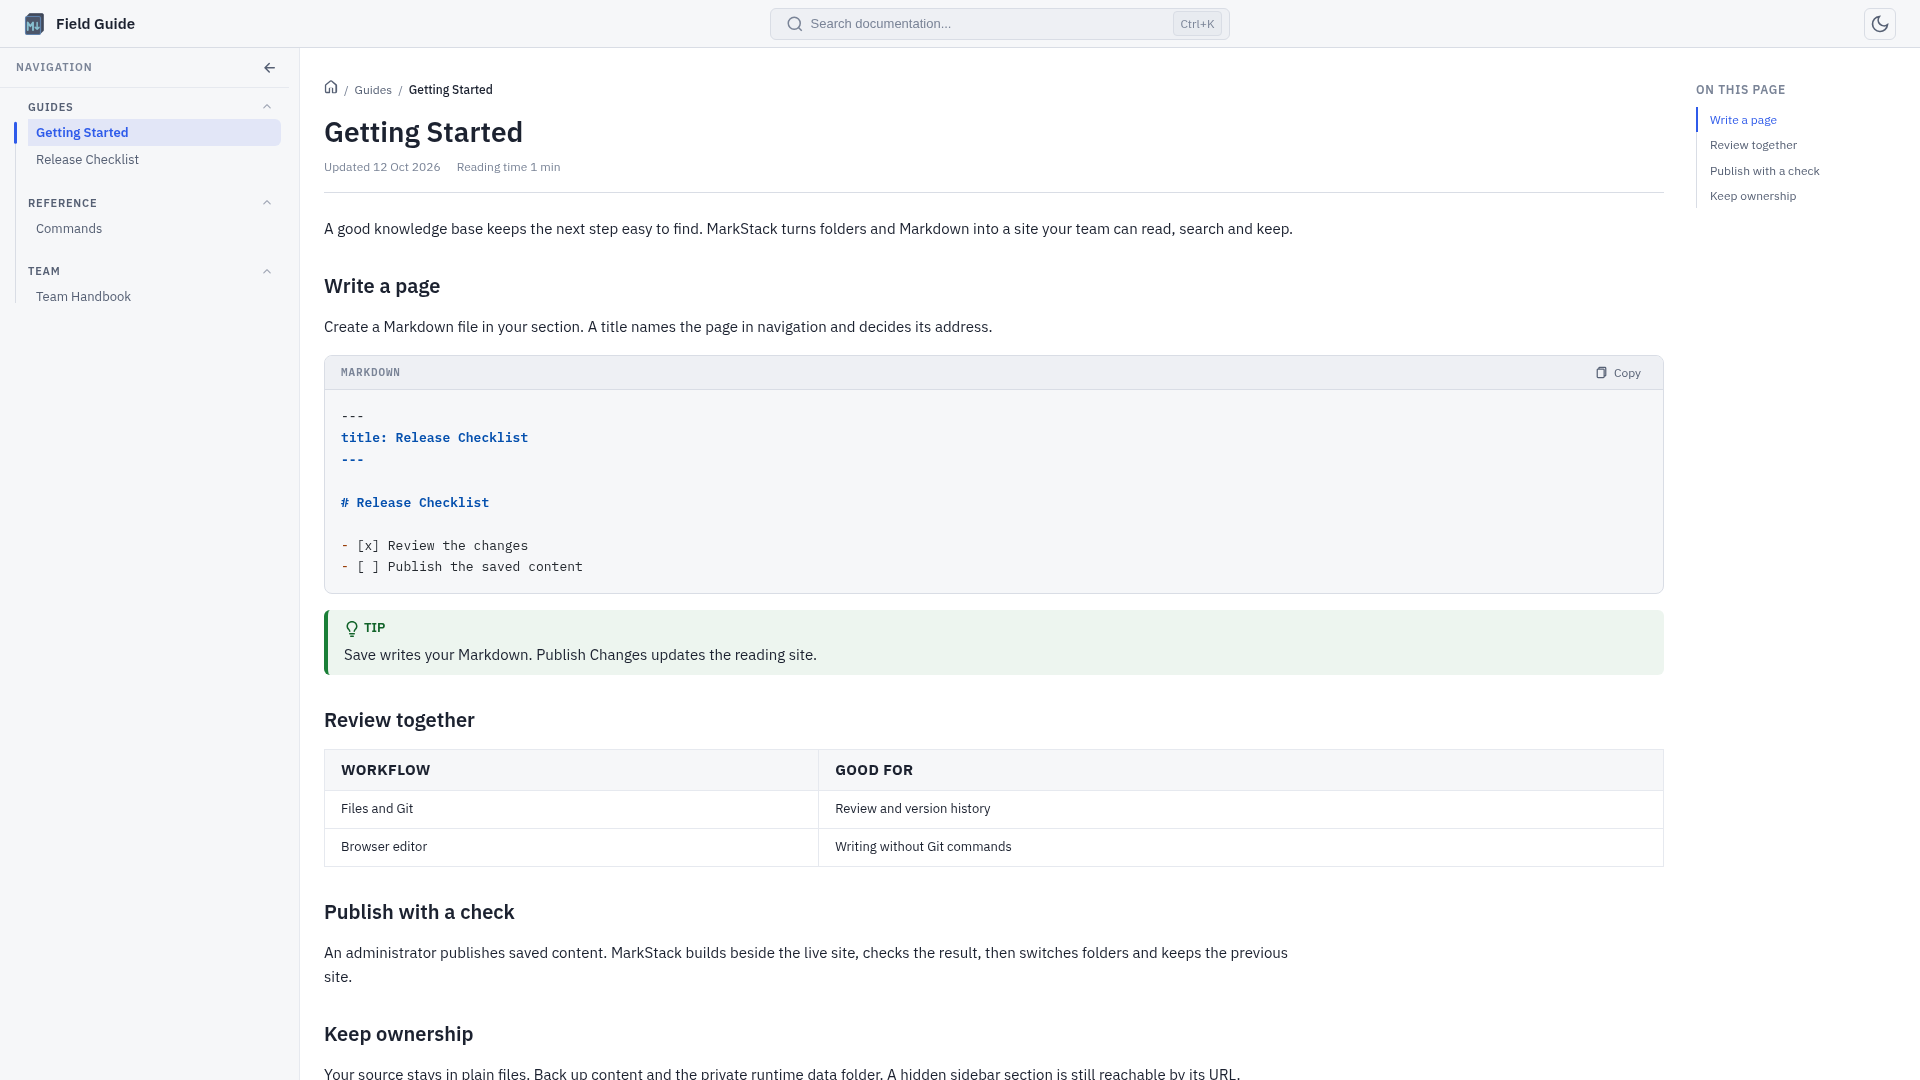The width and height of the screenshot is (1920, 1080).
Task: Focus the Search documentation field
Action: (1000, 24)
